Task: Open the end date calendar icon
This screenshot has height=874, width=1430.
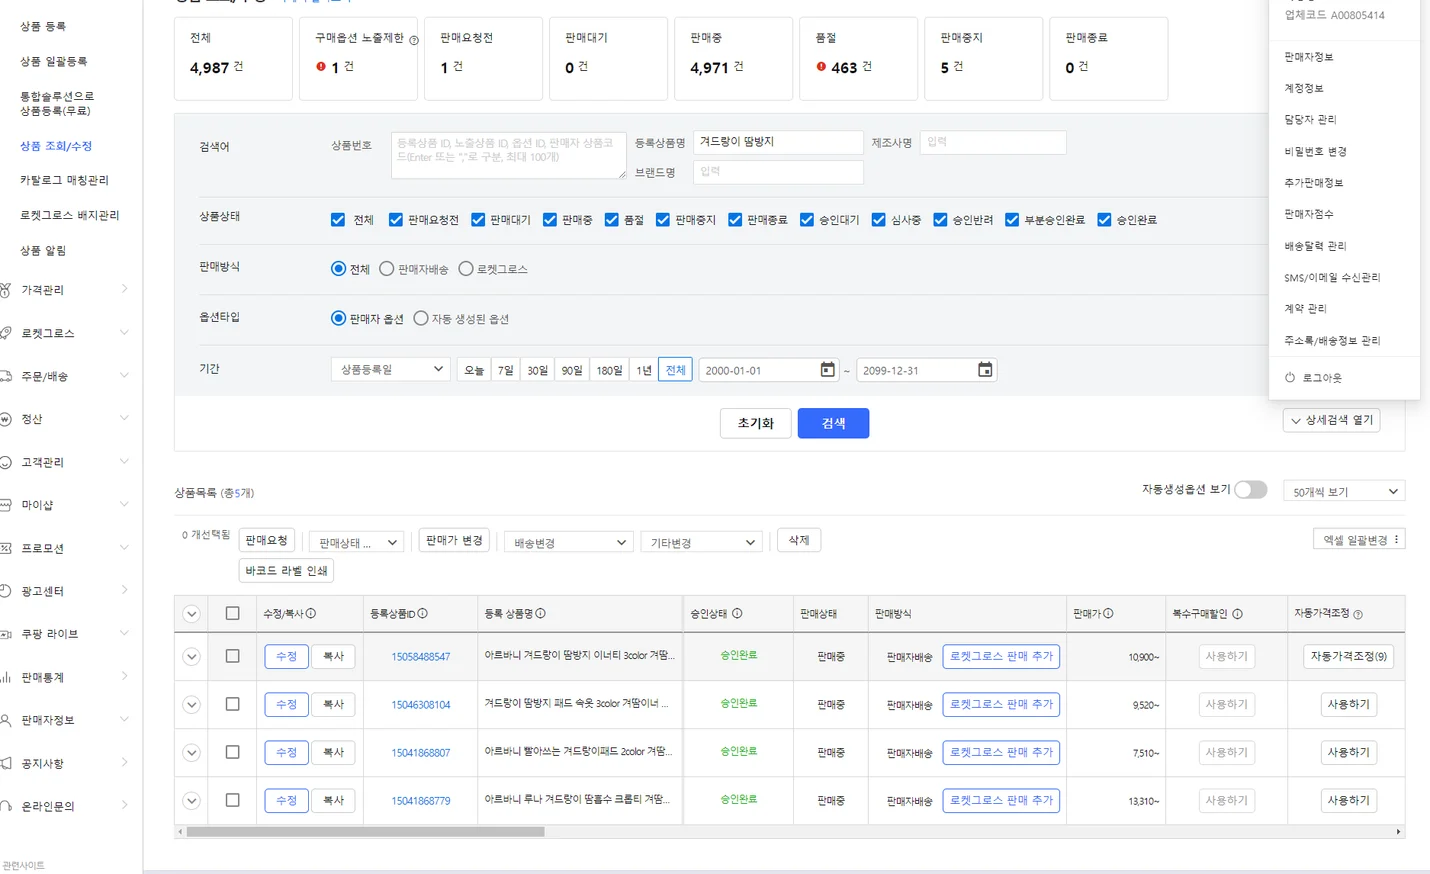Action: (x=985, y=370)
